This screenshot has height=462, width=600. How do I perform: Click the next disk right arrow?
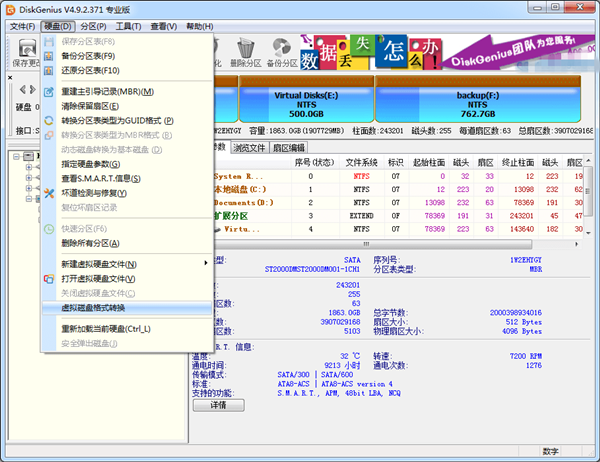tap(33, 90)
